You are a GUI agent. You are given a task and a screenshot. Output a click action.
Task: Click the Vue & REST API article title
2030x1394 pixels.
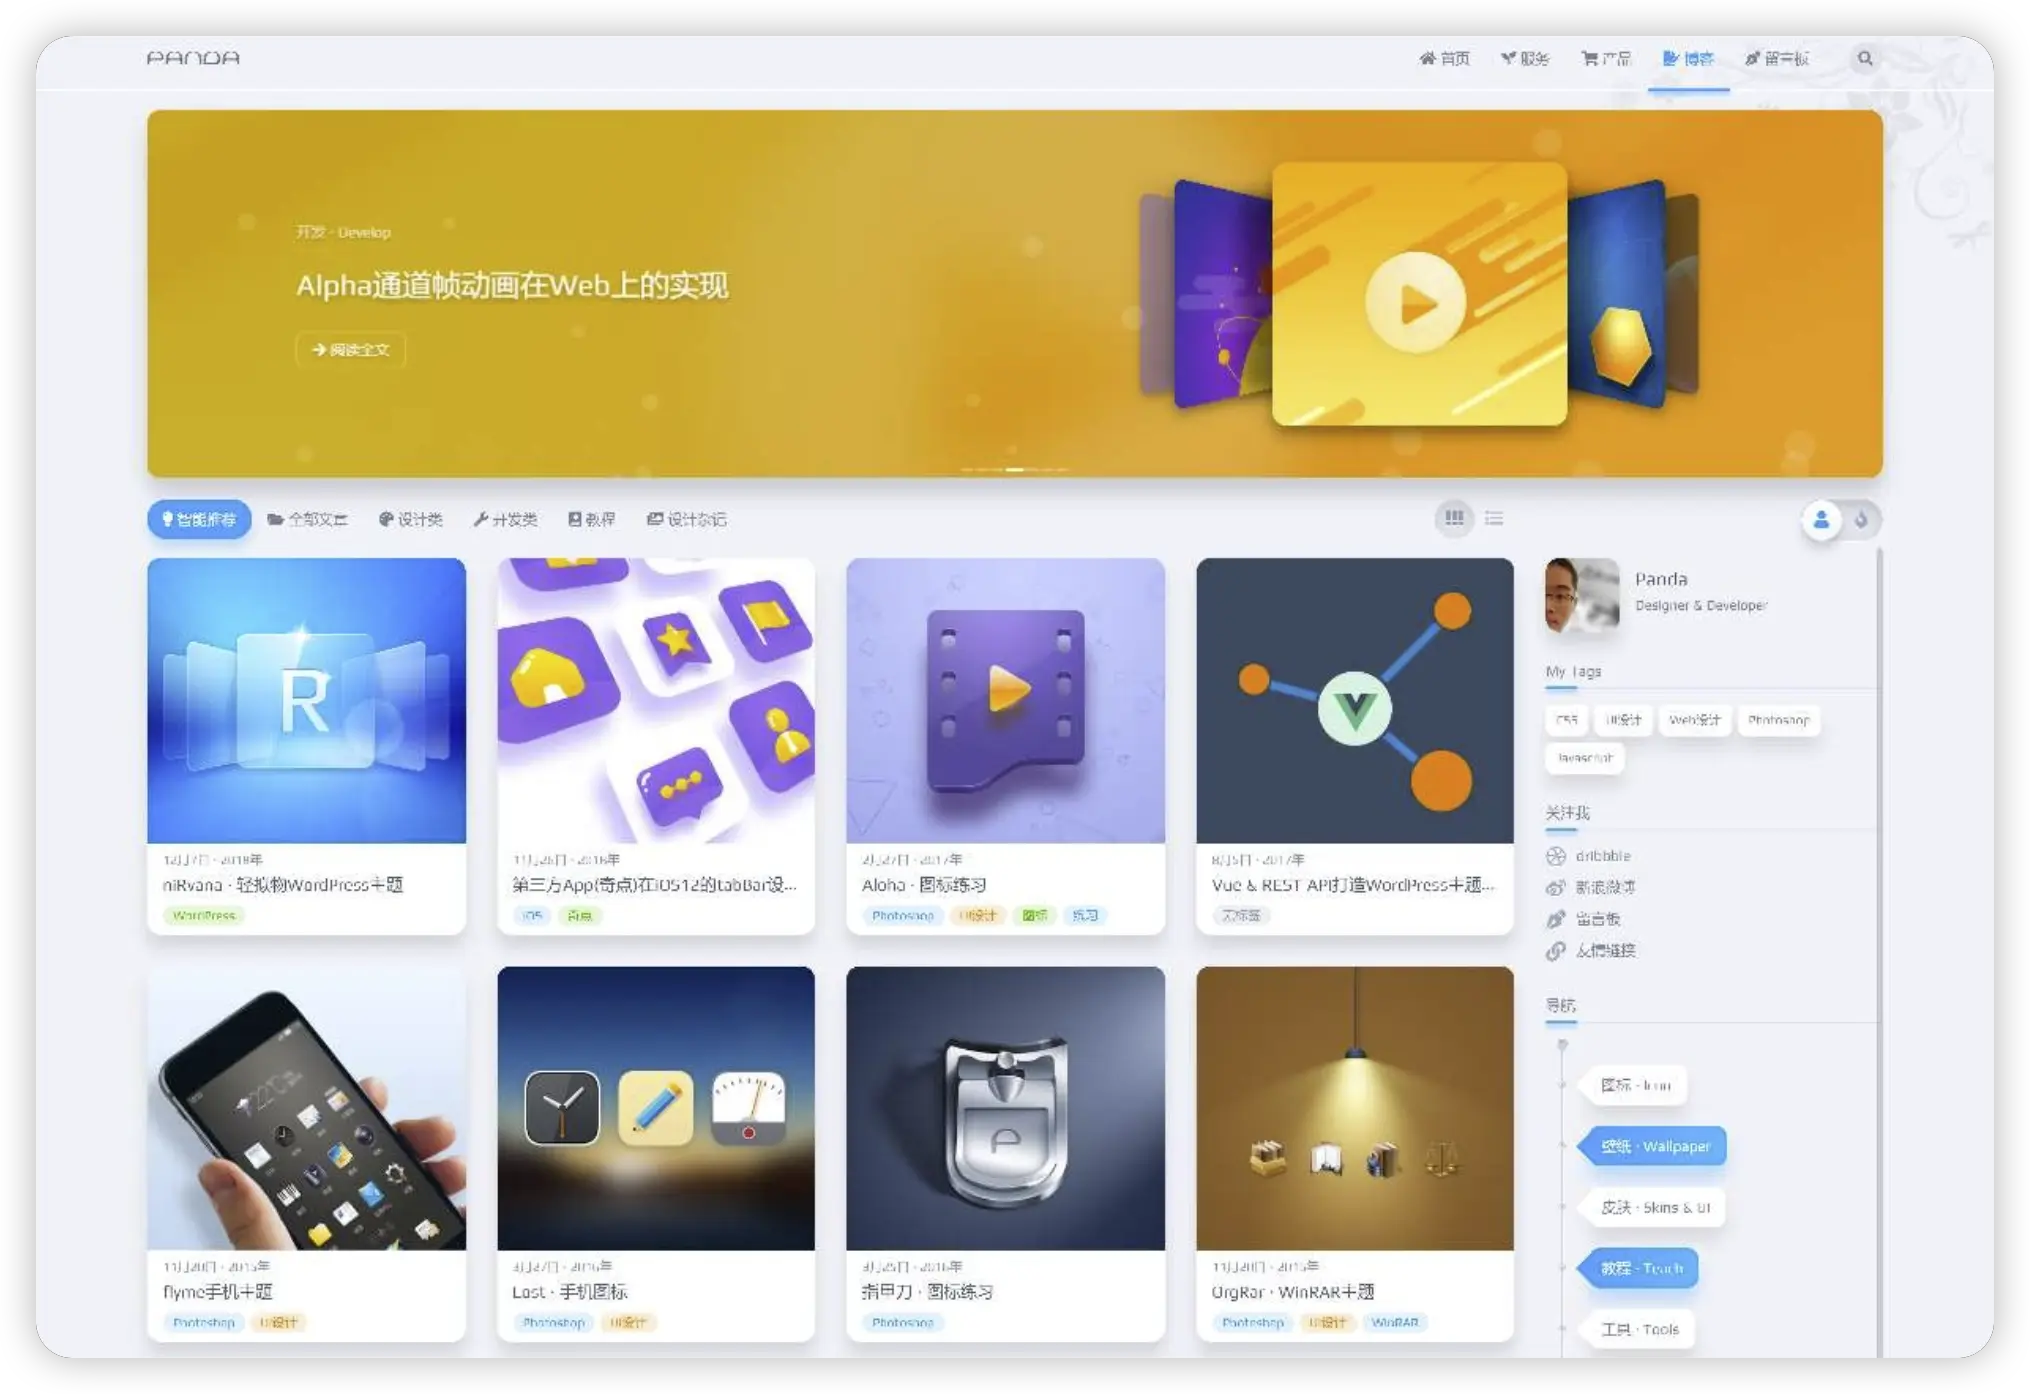tap(1353, 885)
